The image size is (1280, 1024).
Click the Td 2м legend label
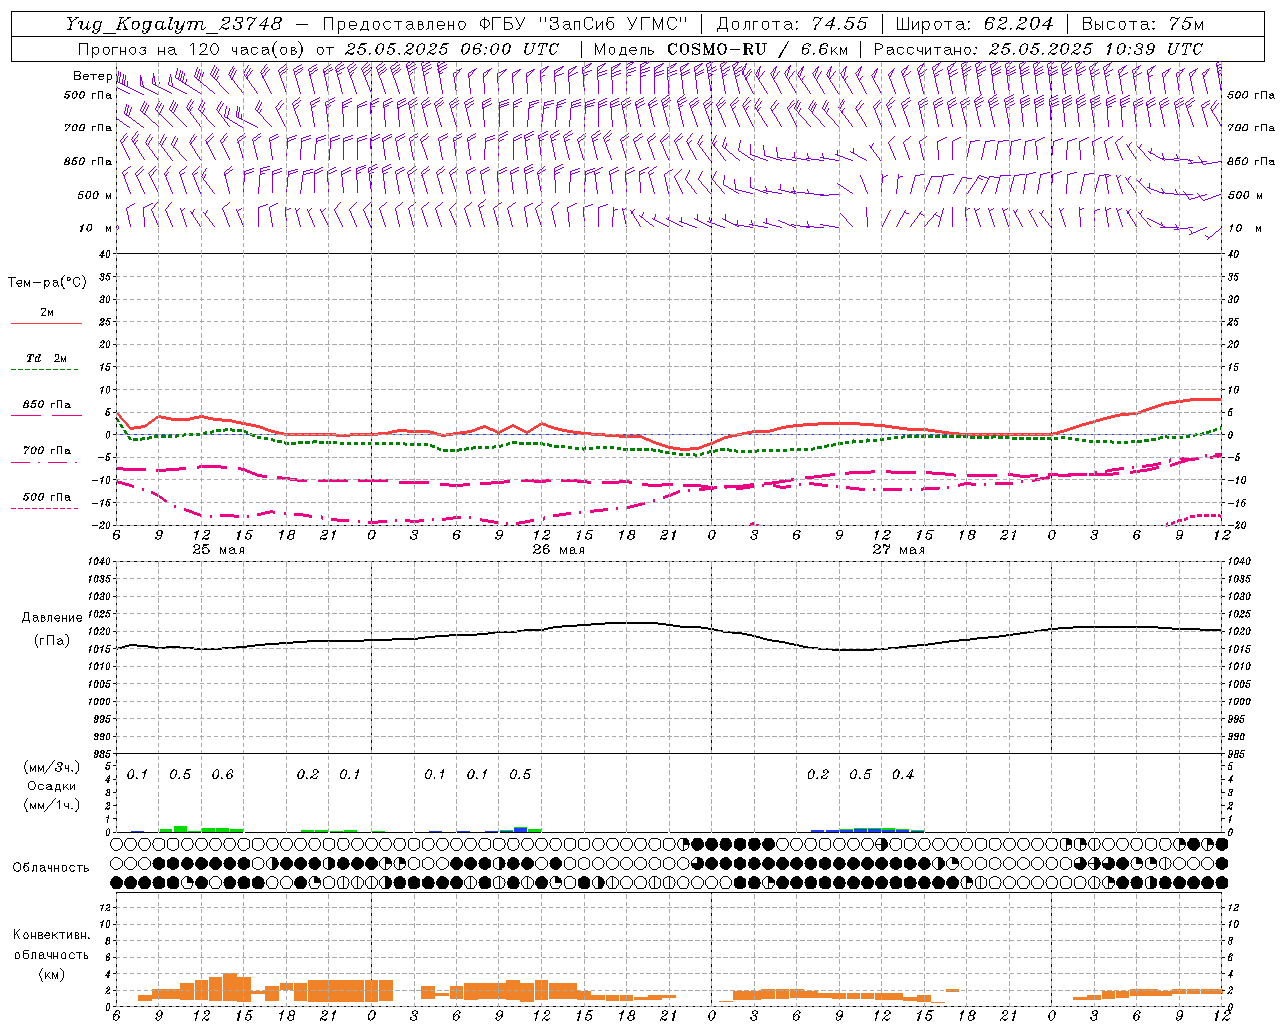tap(46, 358)
